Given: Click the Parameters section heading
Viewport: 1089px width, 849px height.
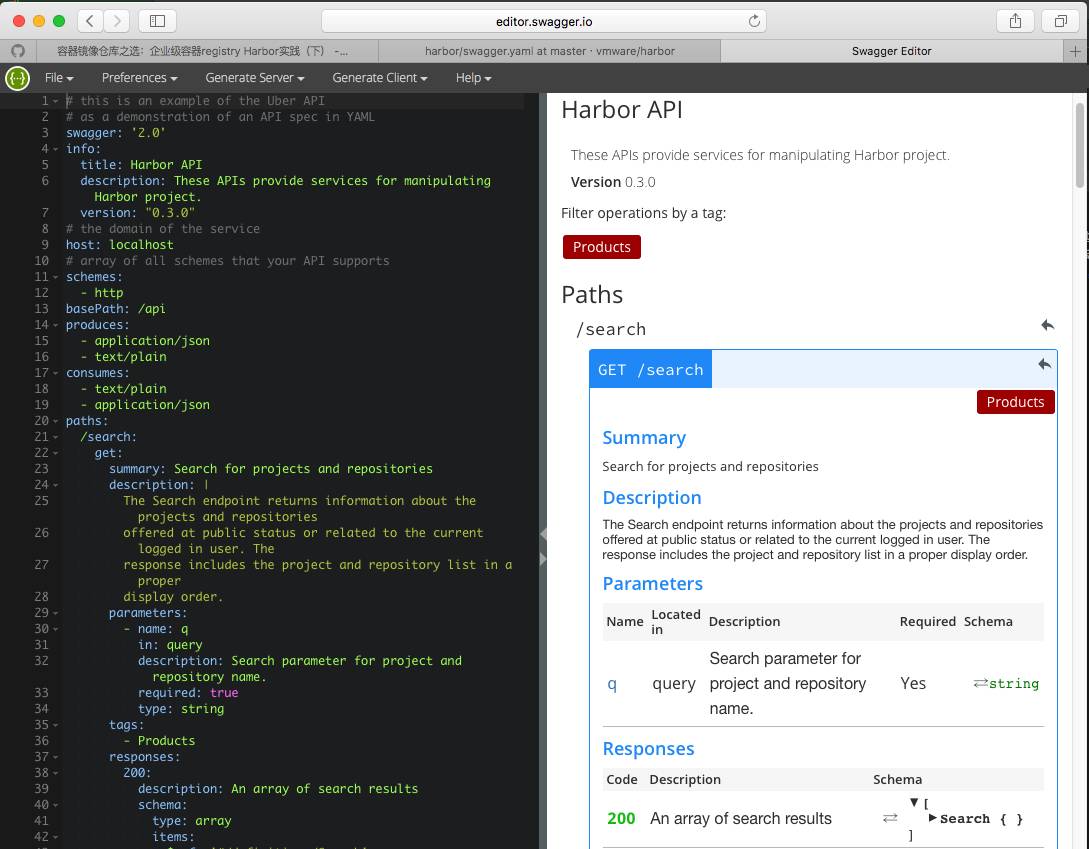Looking at the screenshot, I should pyautogui.click(x=652, y=584).
